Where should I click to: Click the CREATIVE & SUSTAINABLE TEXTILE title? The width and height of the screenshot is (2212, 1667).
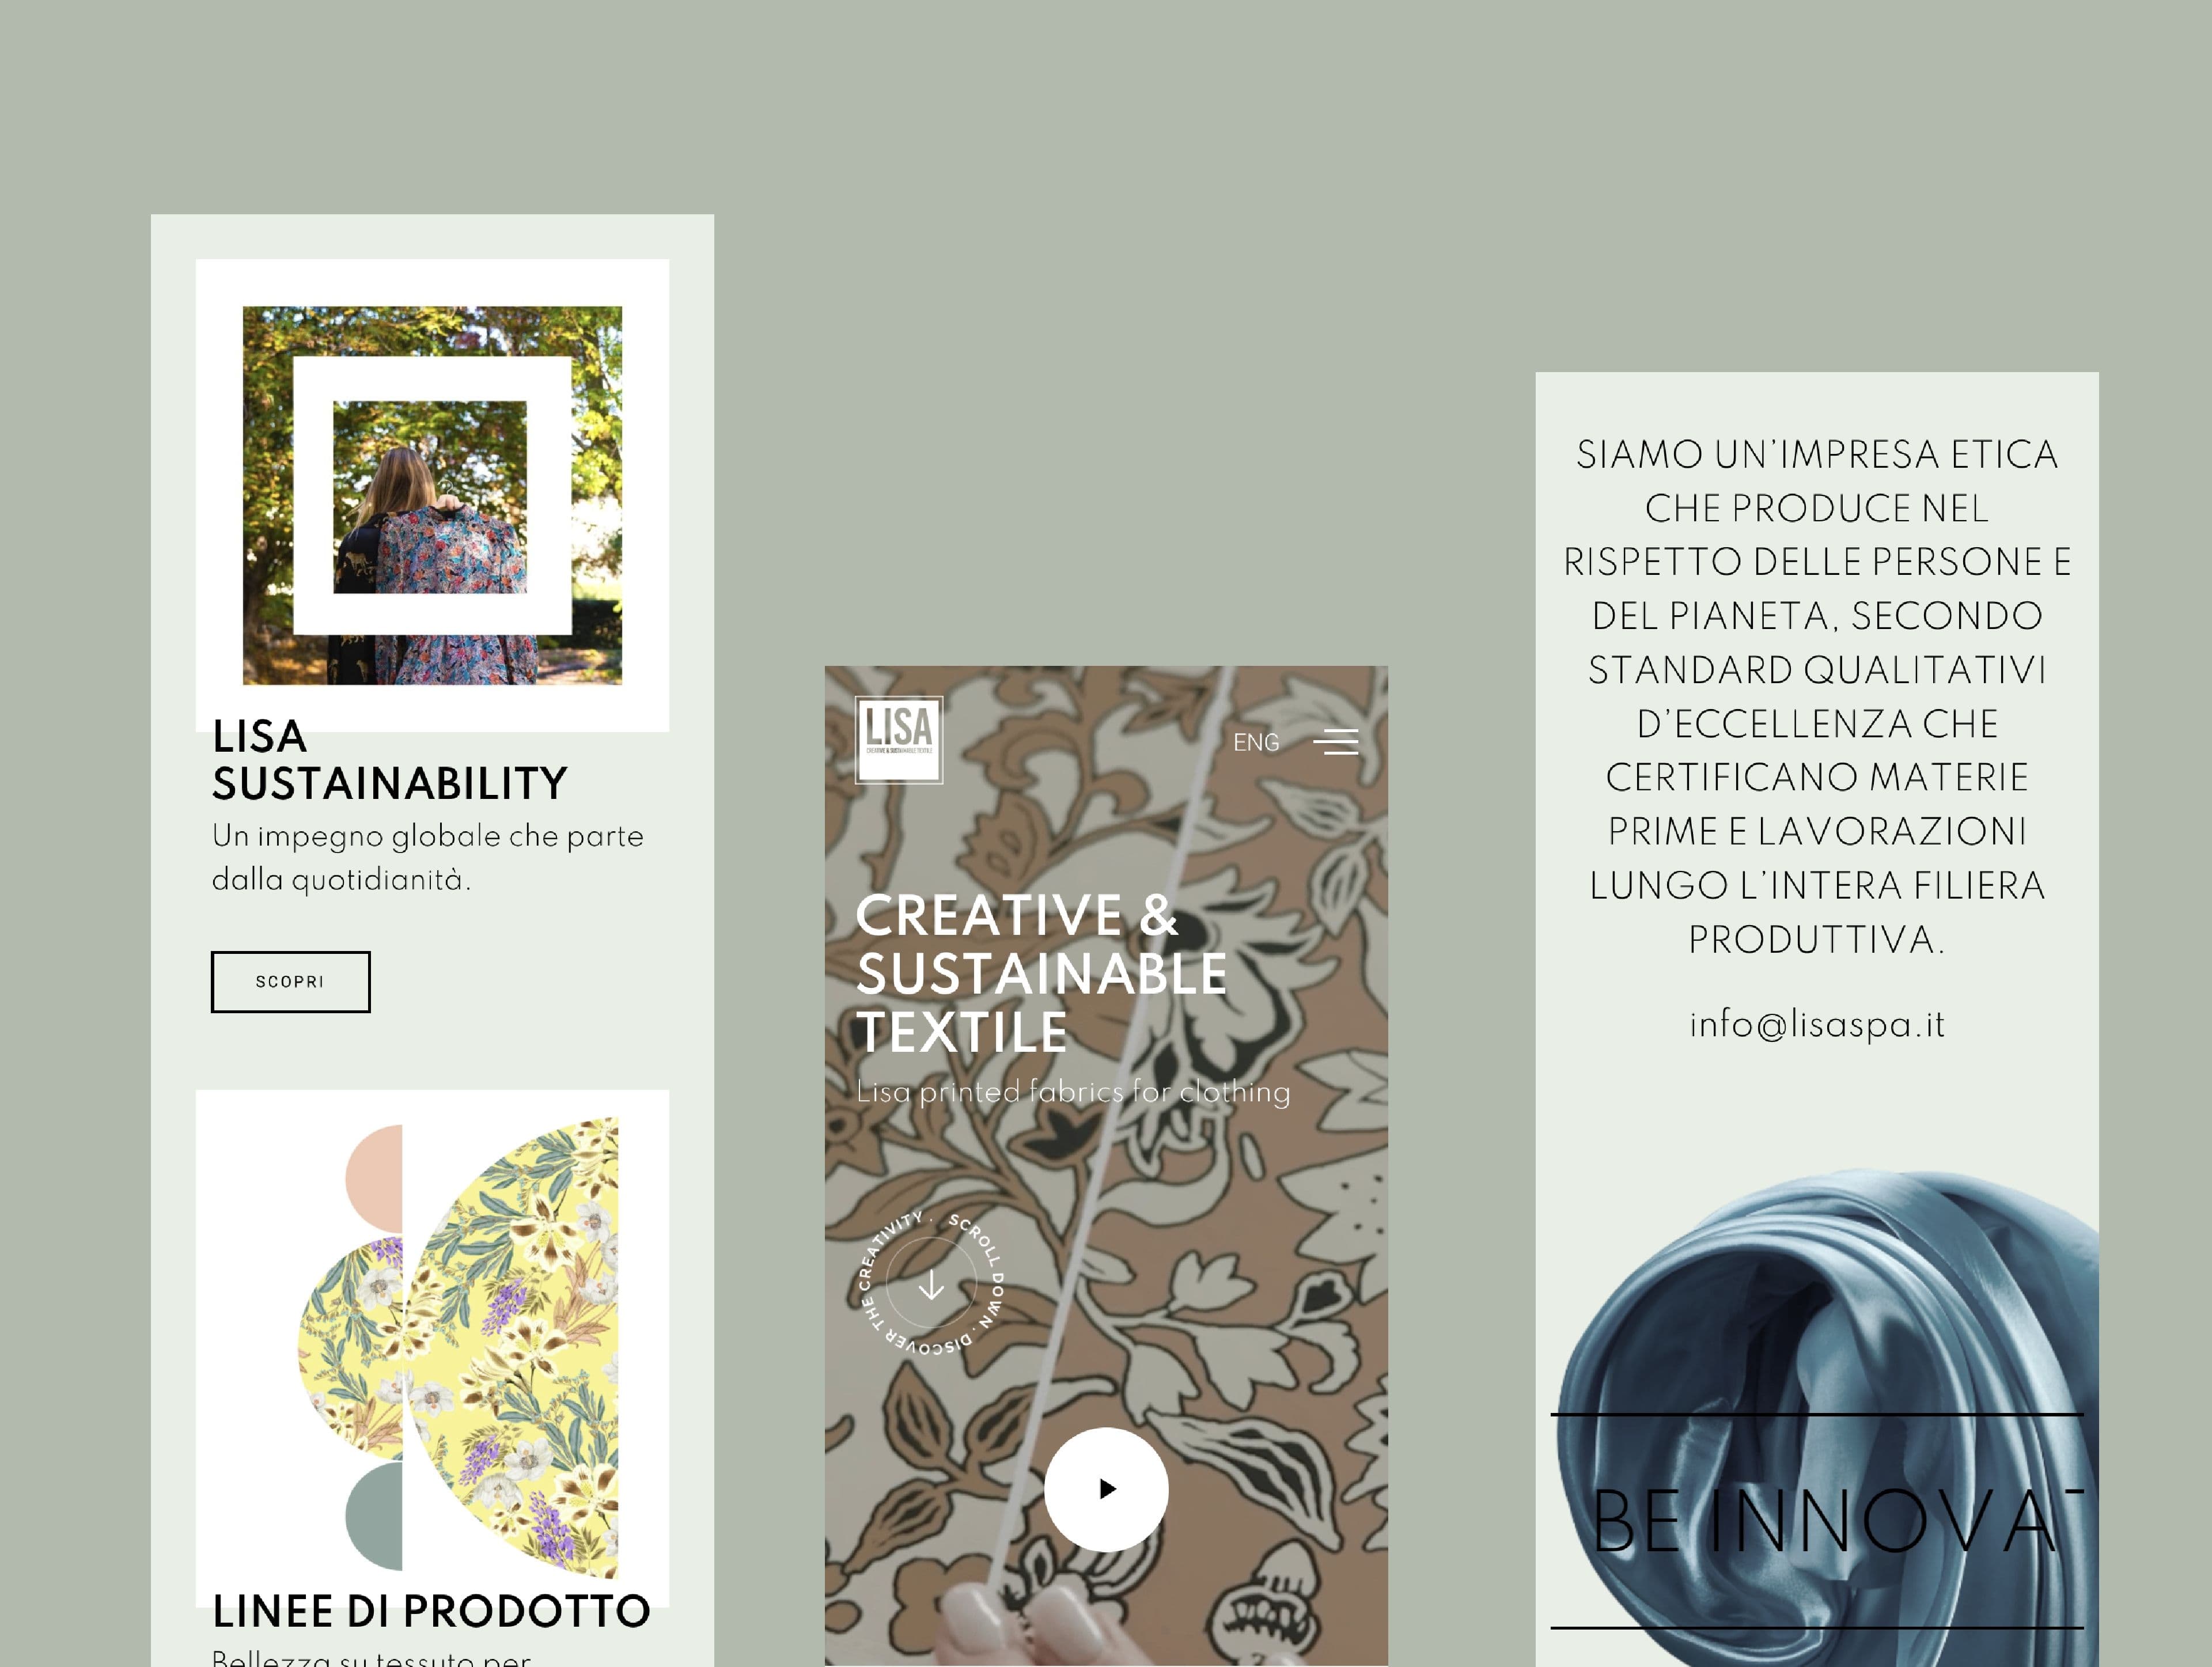tap(1041, 973)
